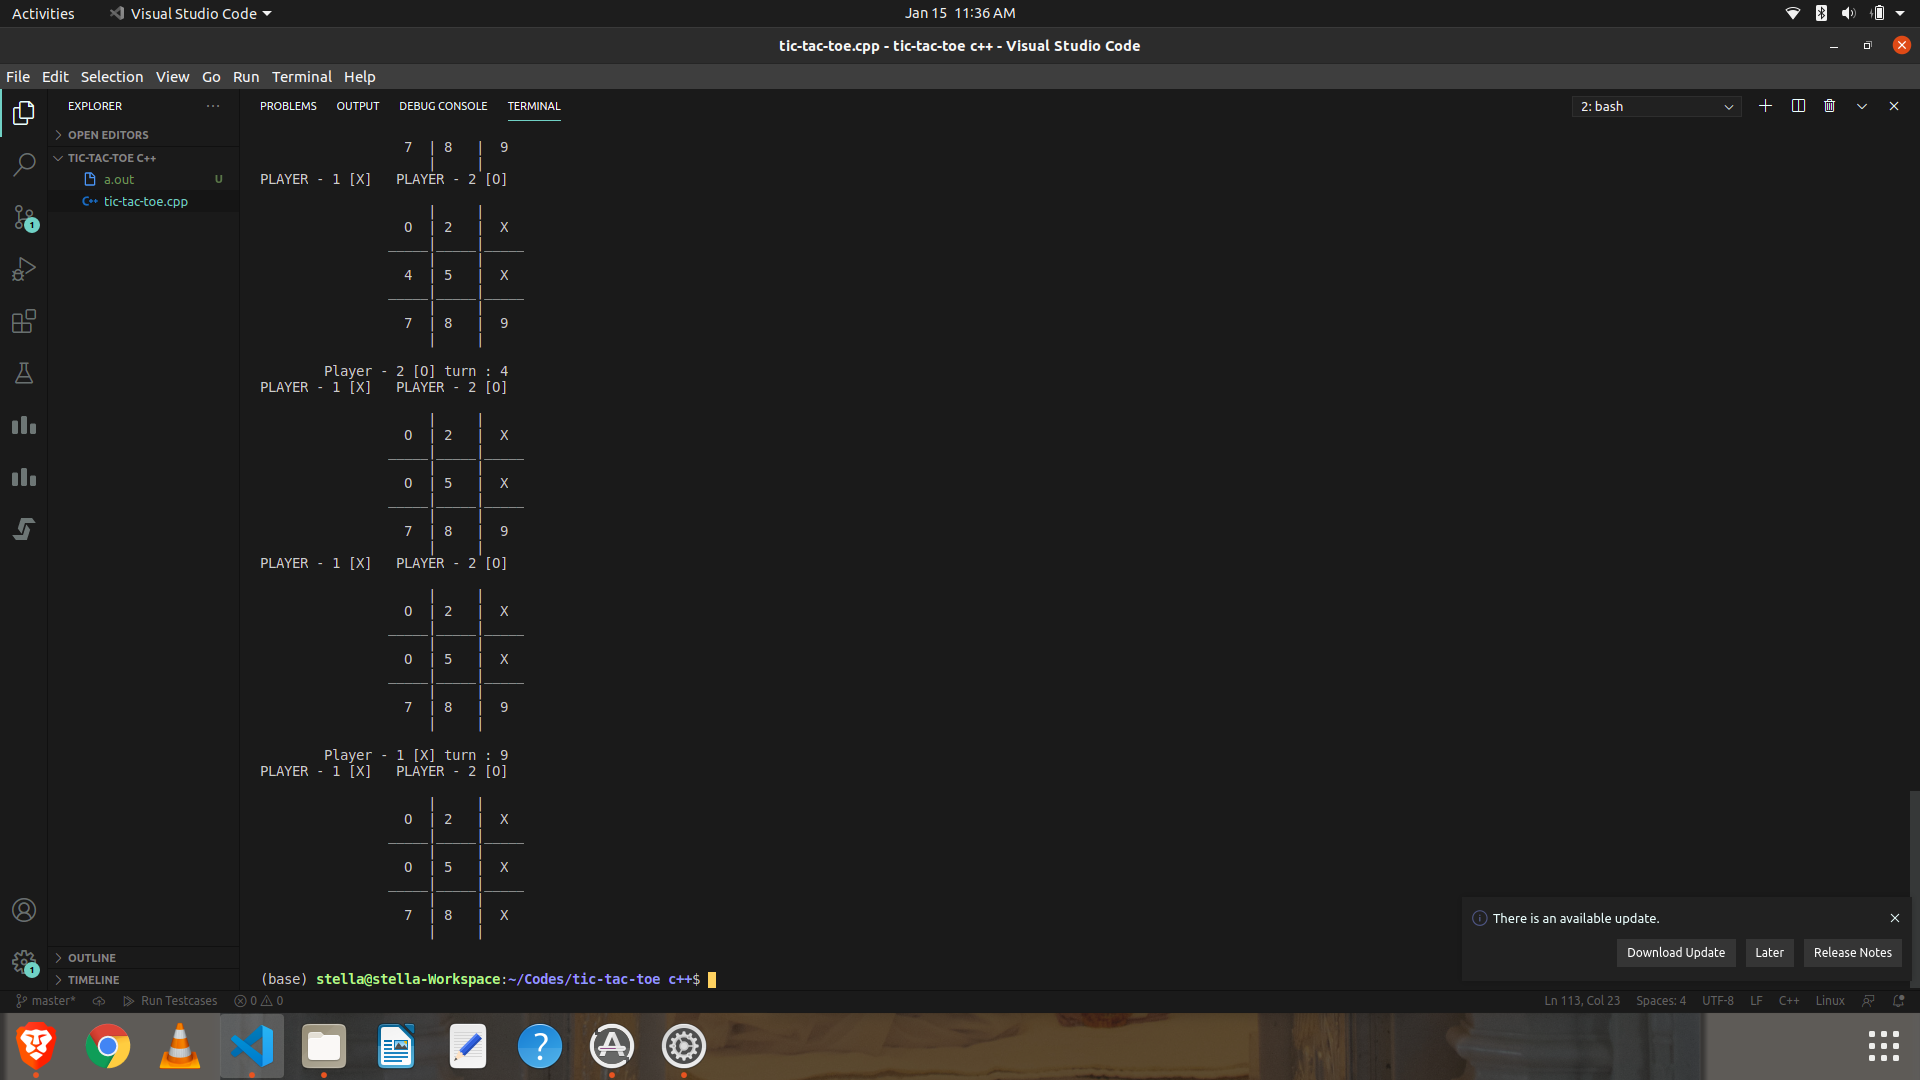The width and height of the screenshot is (1920, 1080).
Task: Click the Download Update button
Action: 1675,952
